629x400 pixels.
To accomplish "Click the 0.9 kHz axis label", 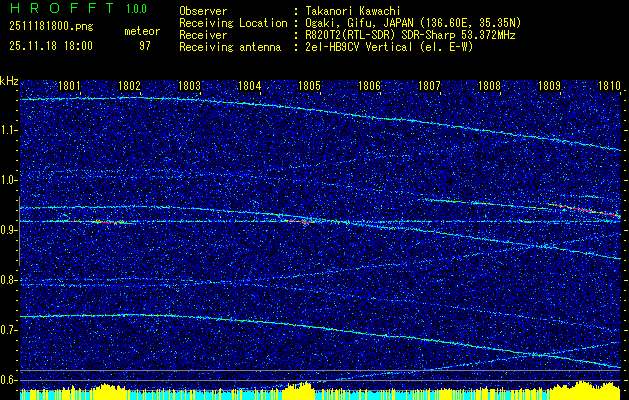I will click(9, 230).
